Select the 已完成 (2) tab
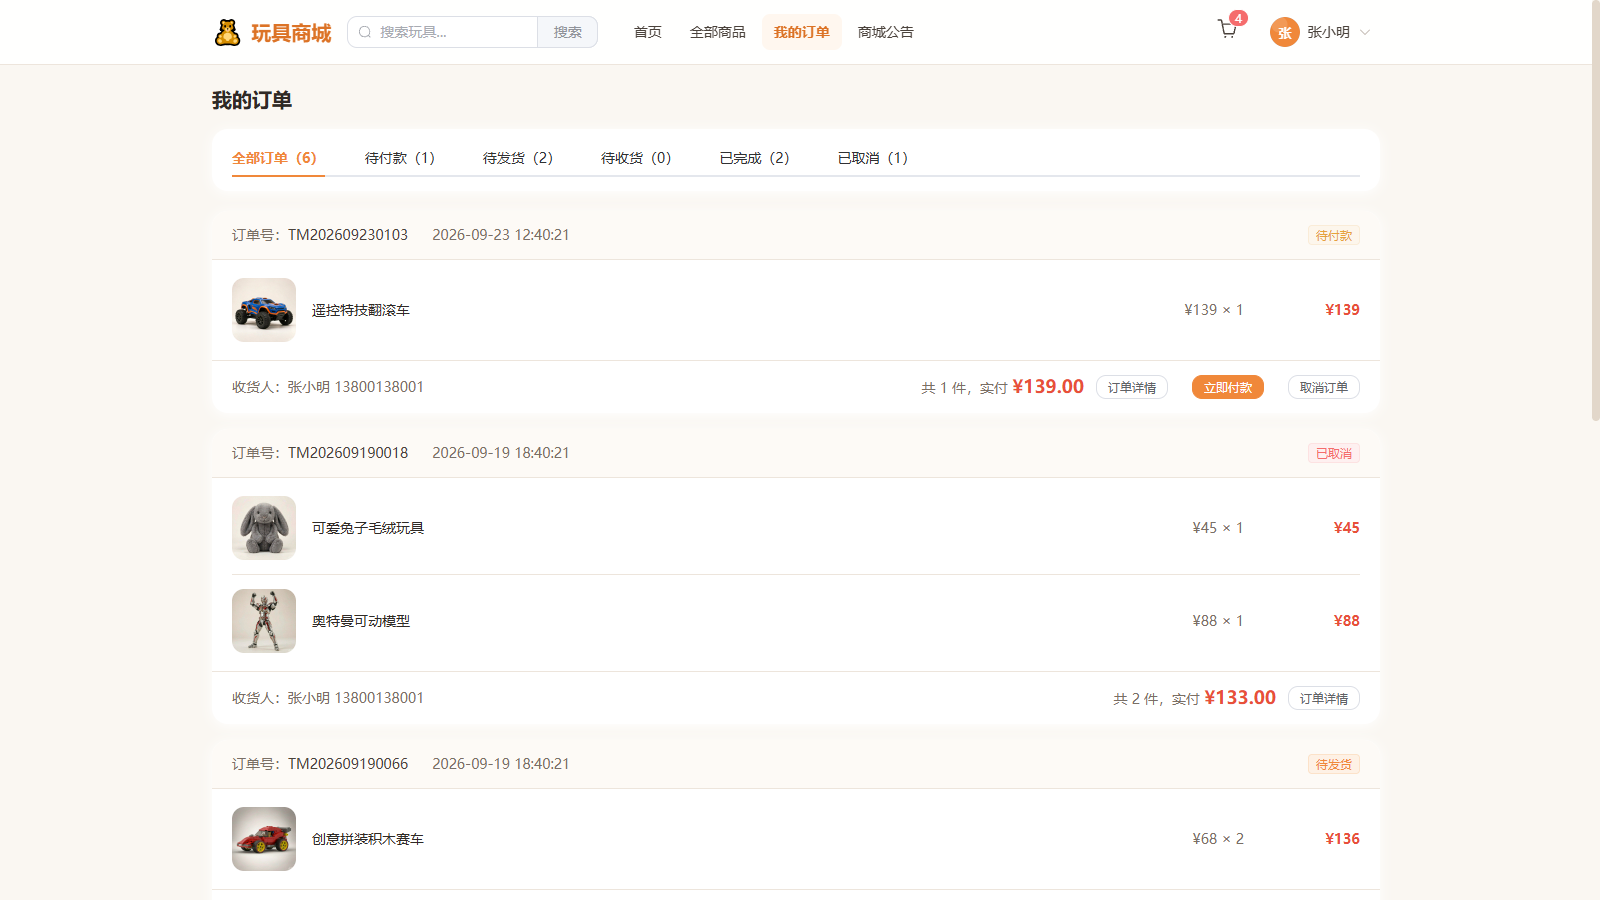The width and height of the screenshot is (1600, 900). pyautogui.click(x=755, y=158)
